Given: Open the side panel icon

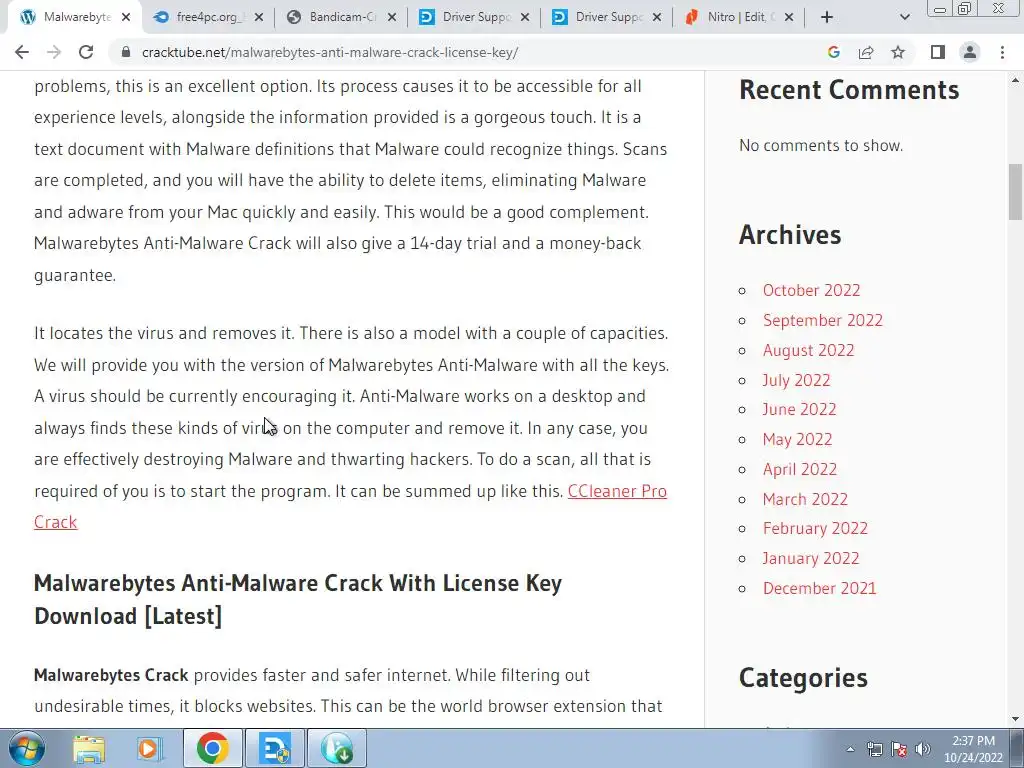Looking at the screenshot, I should 938,52.
